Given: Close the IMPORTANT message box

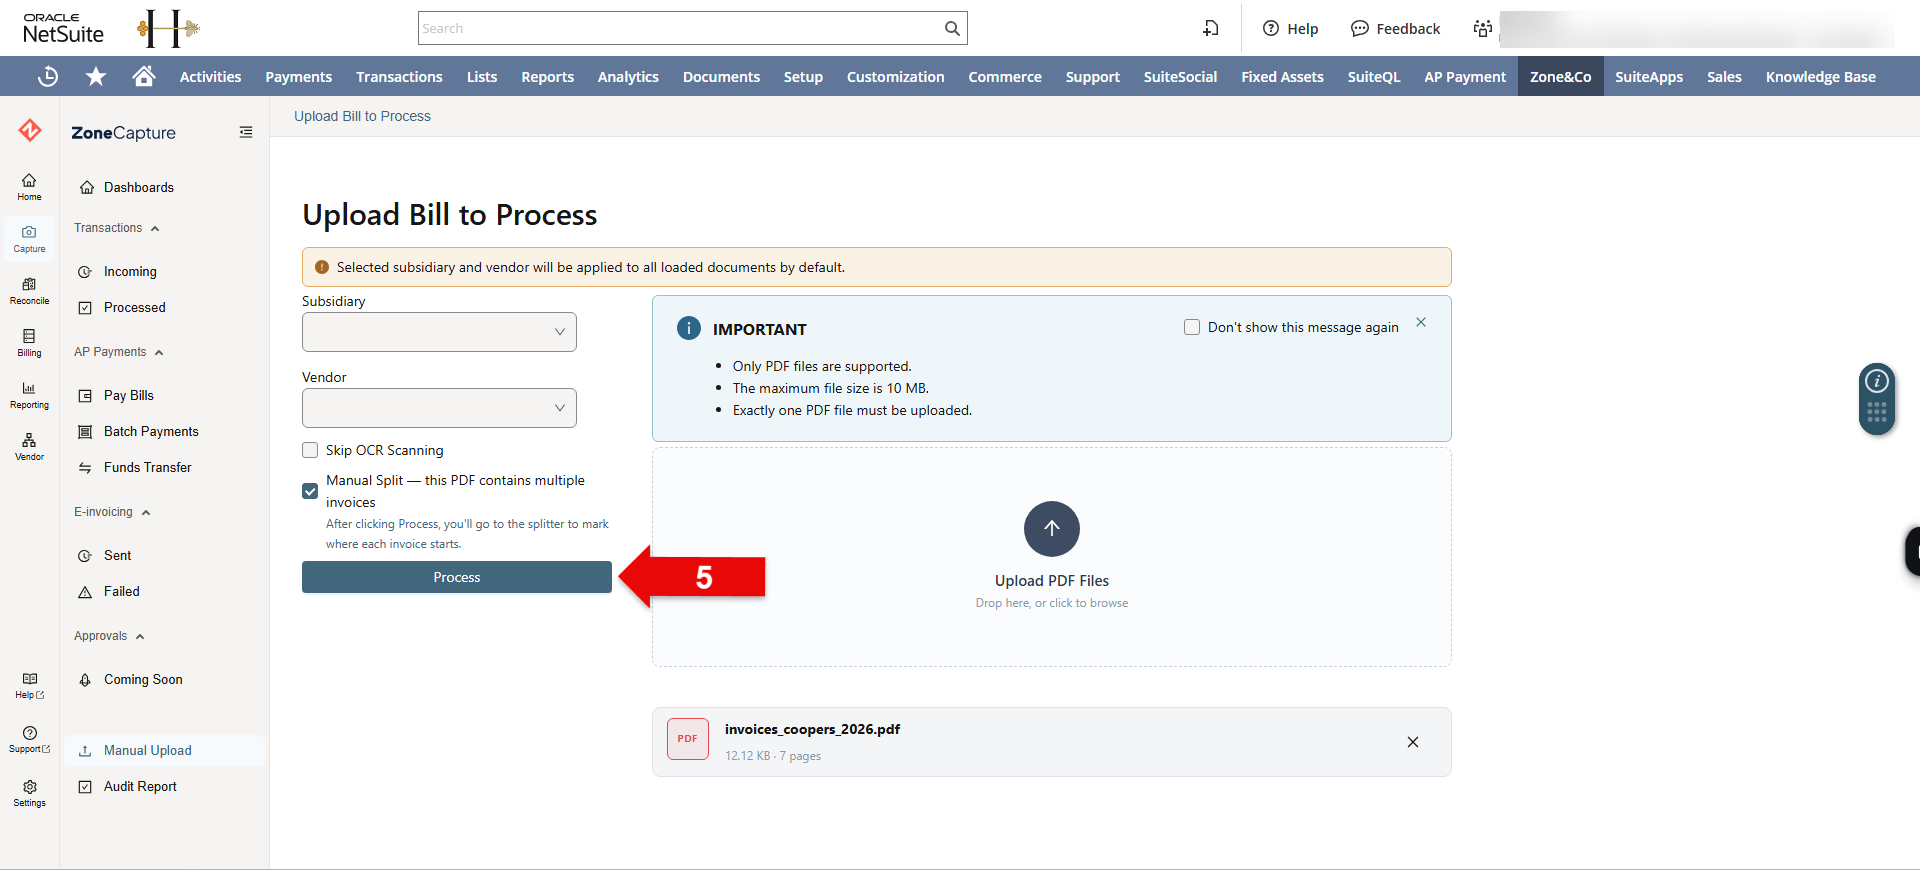Looking at the screenshot, I should (1421, 322).
